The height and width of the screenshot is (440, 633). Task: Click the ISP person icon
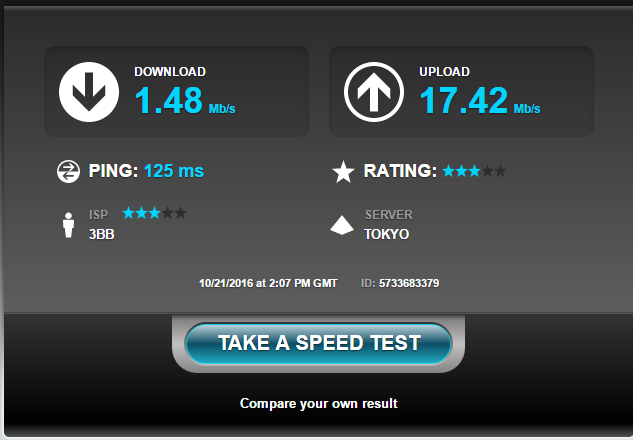click(69, 225)
